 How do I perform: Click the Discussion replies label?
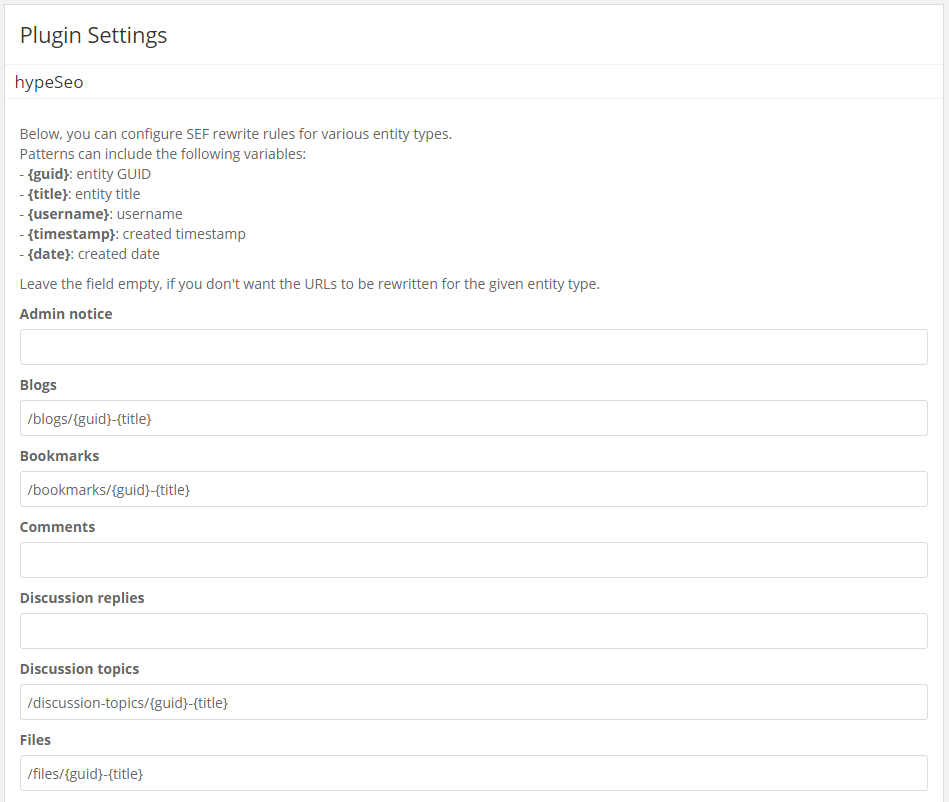tap(82, 598)
